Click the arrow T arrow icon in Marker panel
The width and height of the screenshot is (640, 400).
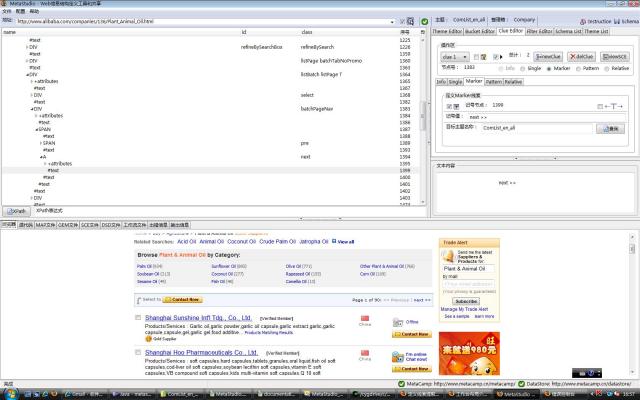coord(613,106)
